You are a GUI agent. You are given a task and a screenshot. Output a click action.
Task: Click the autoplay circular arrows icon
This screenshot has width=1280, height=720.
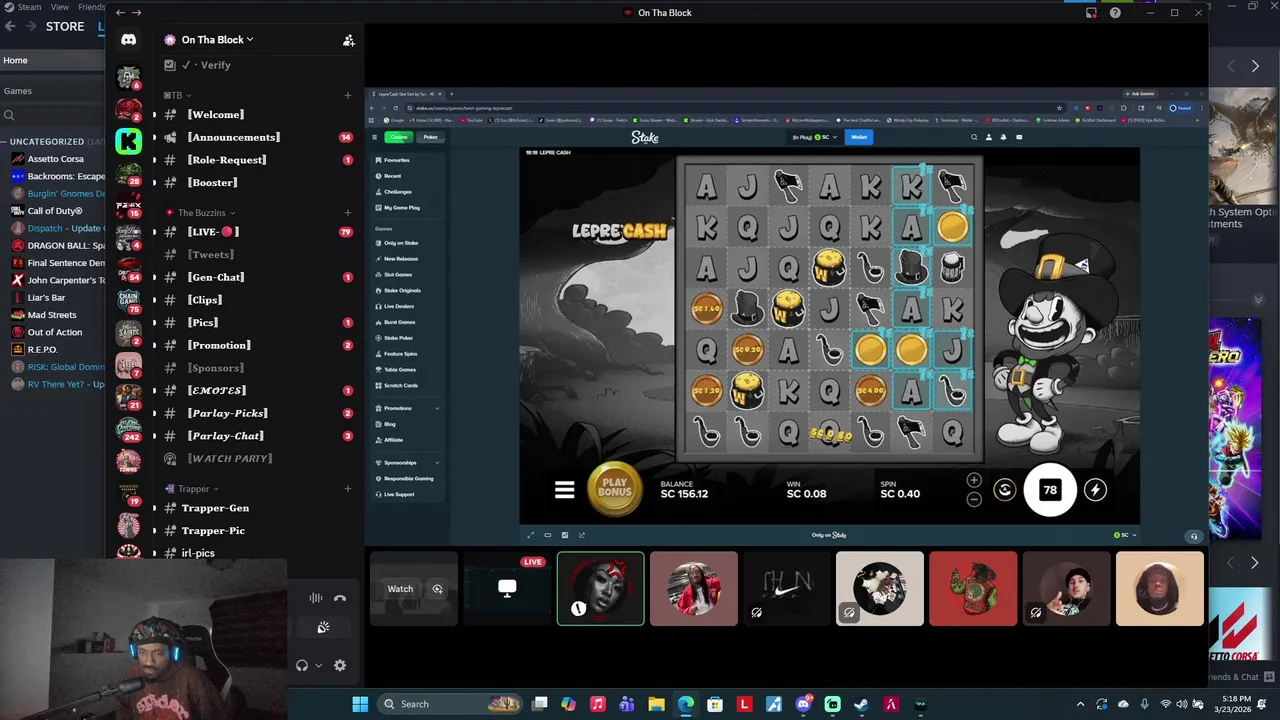coord(1005,490)
